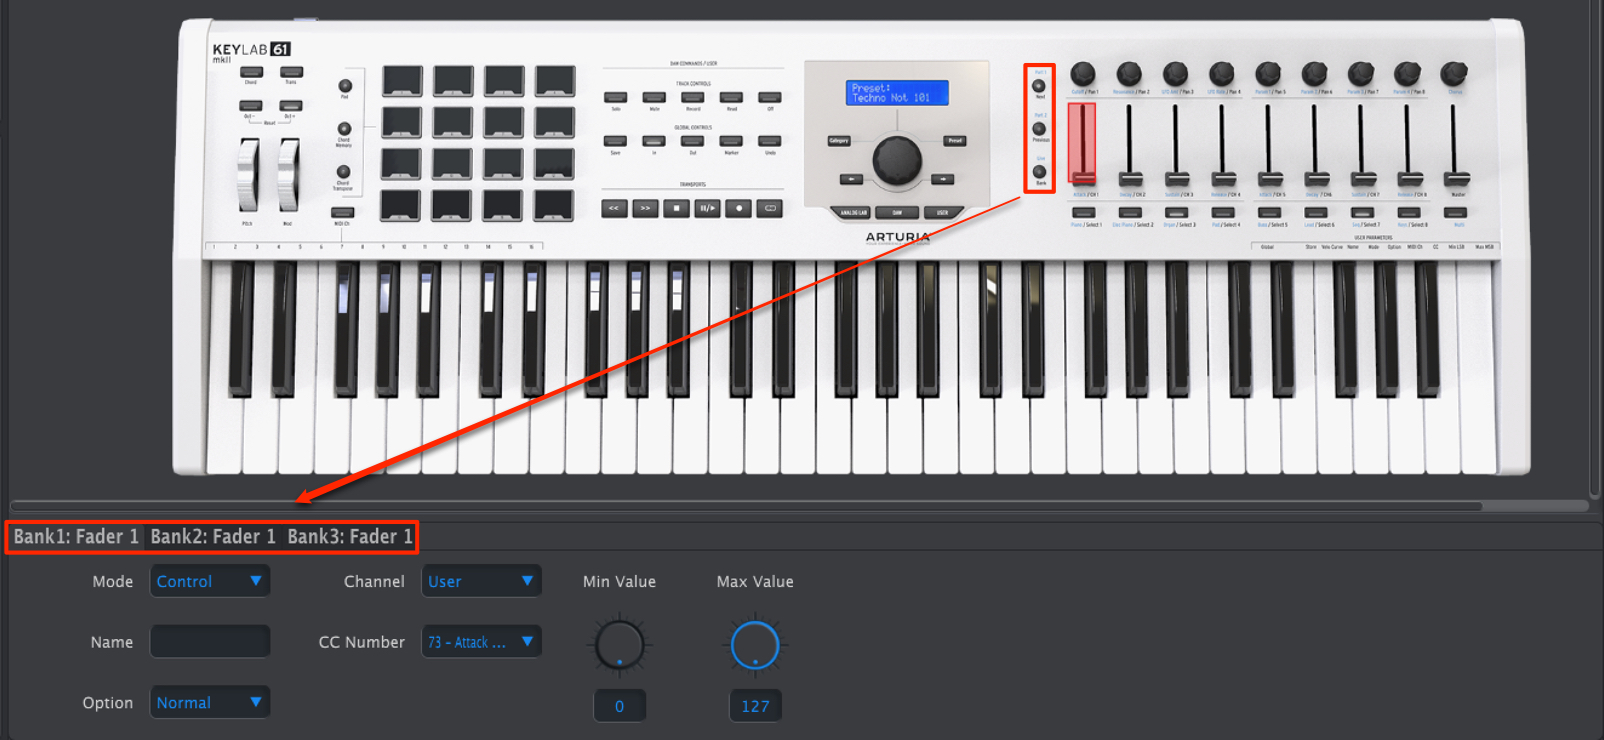Screen dimensions: 1604x740
Task: Click the Part 2 / Previous button
Action: [1039, 129]
